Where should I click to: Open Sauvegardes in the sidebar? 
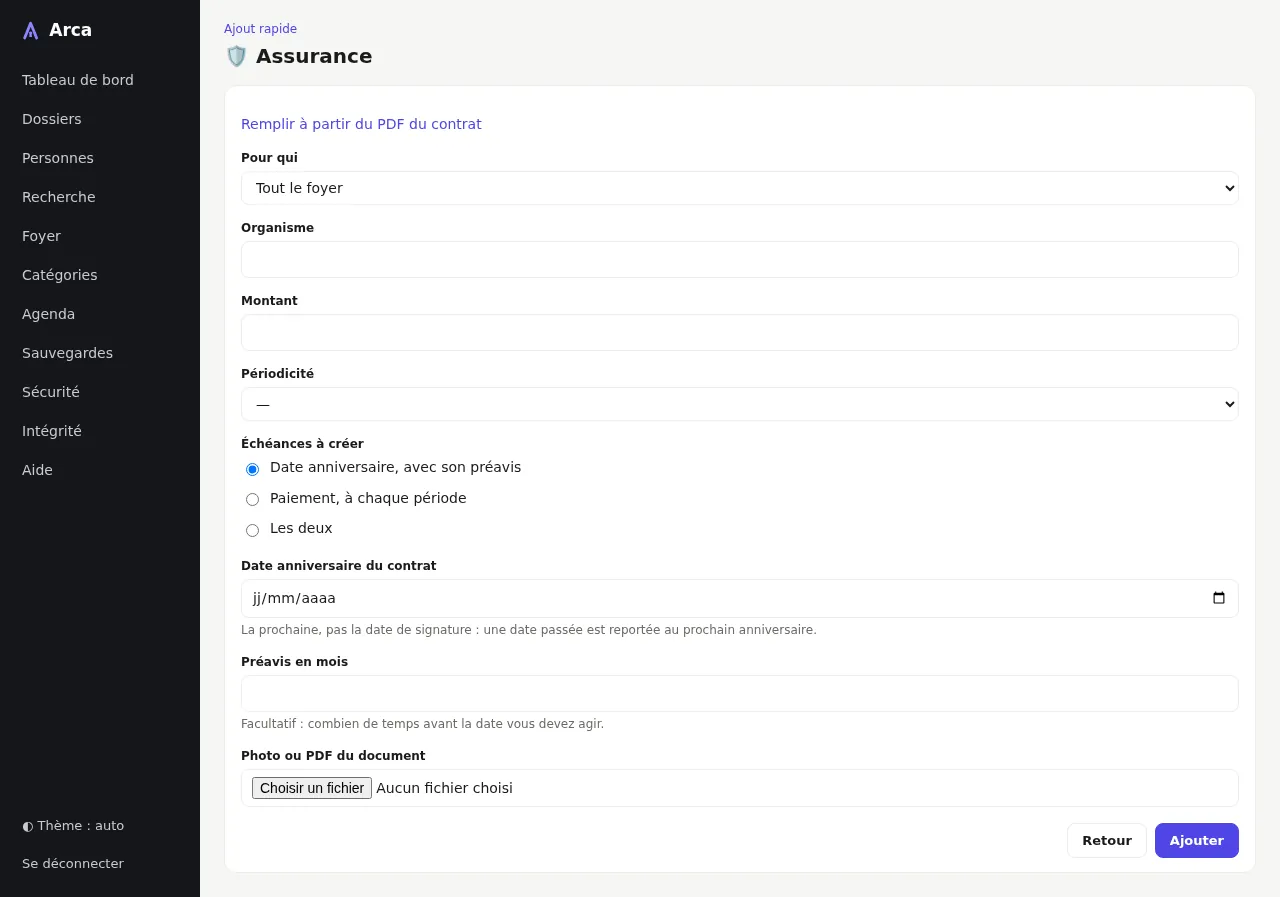[x=67, y=353]
